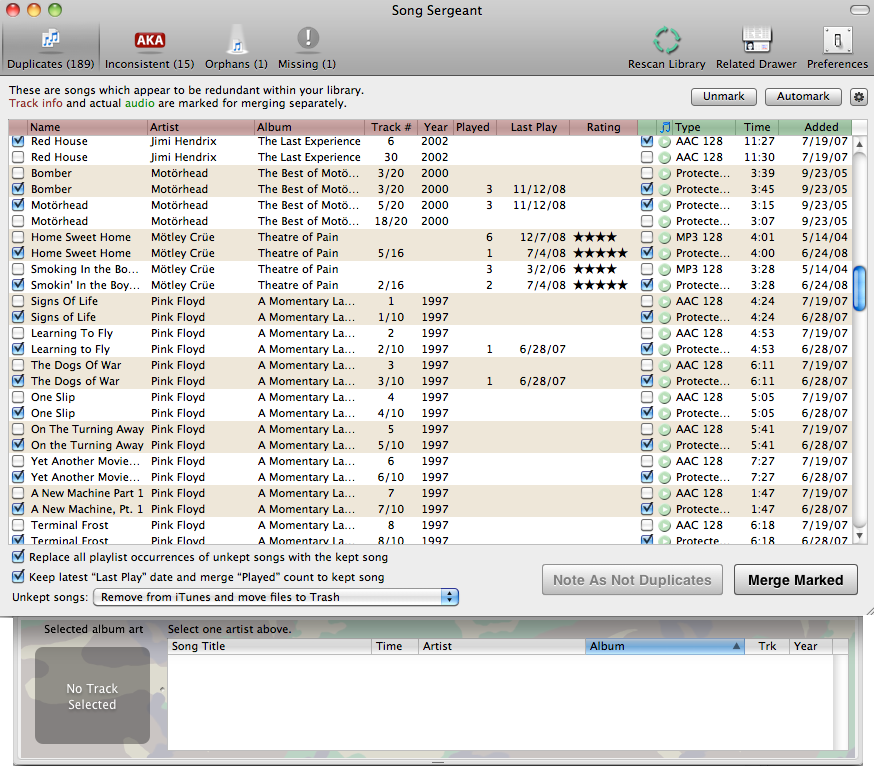Open the Missing songs view

click(307, 49)
